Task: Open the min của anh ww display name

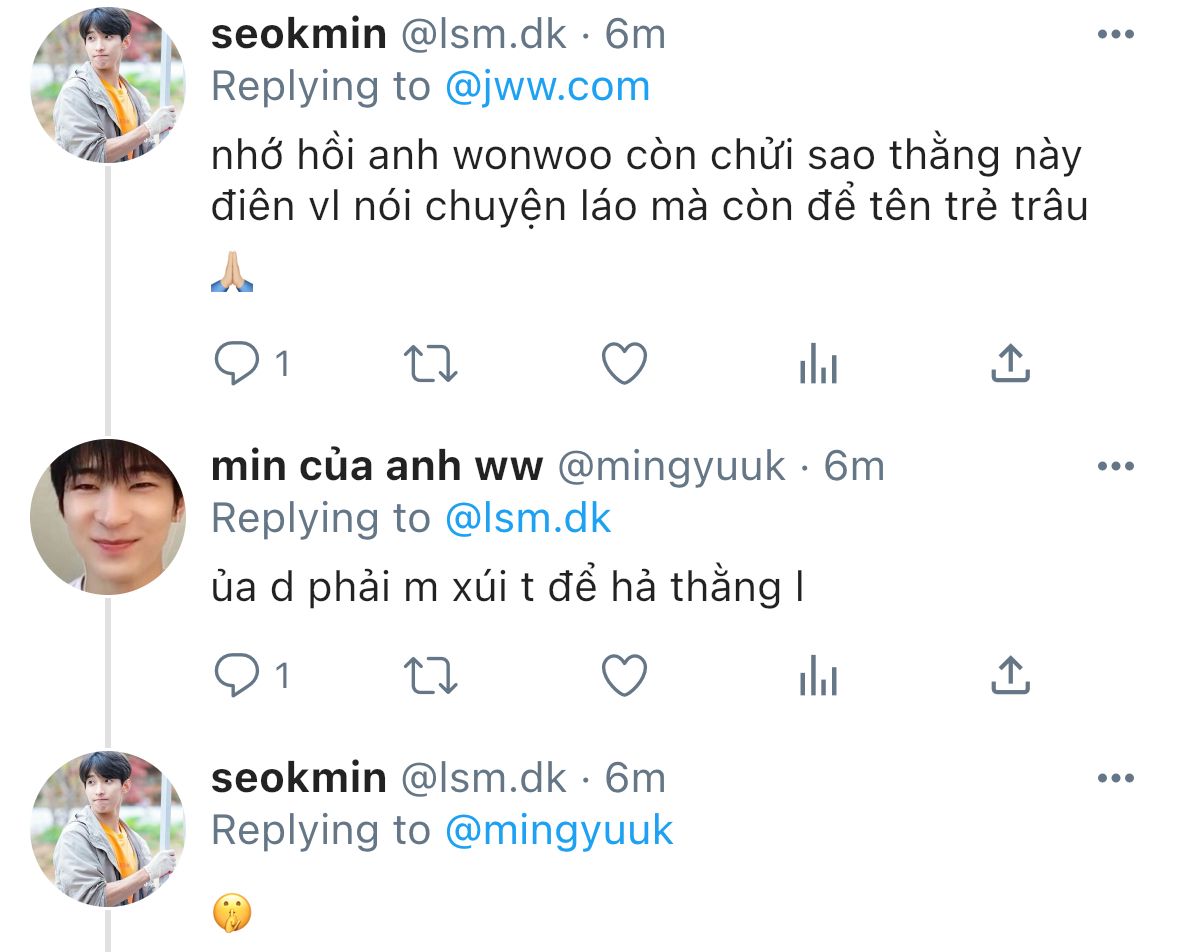Action: 377,466
